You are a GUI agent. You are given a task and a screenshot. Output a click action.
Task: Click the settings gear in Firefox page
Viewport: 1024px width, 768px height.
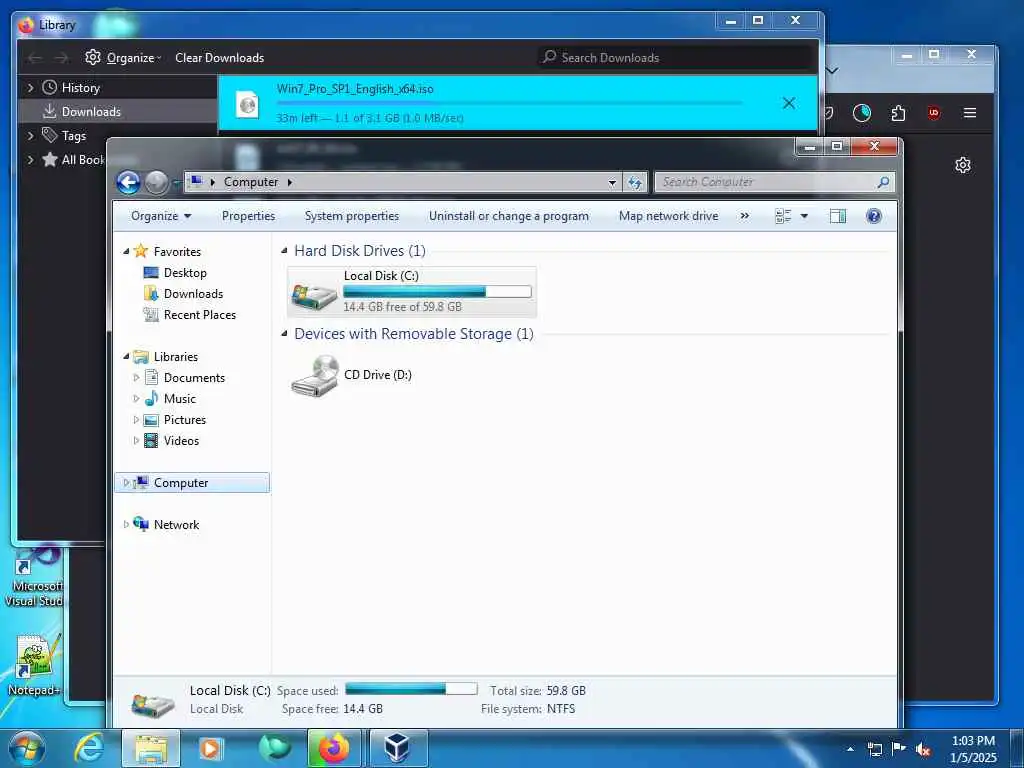[963, 165]
